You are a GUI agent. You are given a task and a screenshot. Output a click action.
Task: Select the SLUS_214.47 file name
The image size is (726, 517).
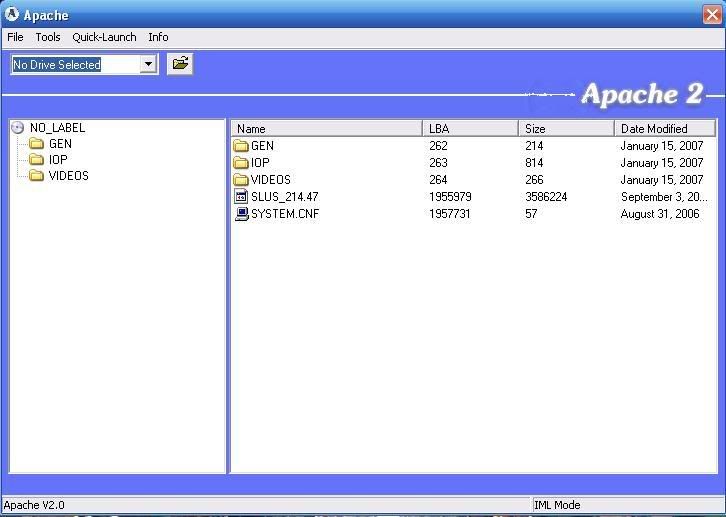(x=285, y=197)
